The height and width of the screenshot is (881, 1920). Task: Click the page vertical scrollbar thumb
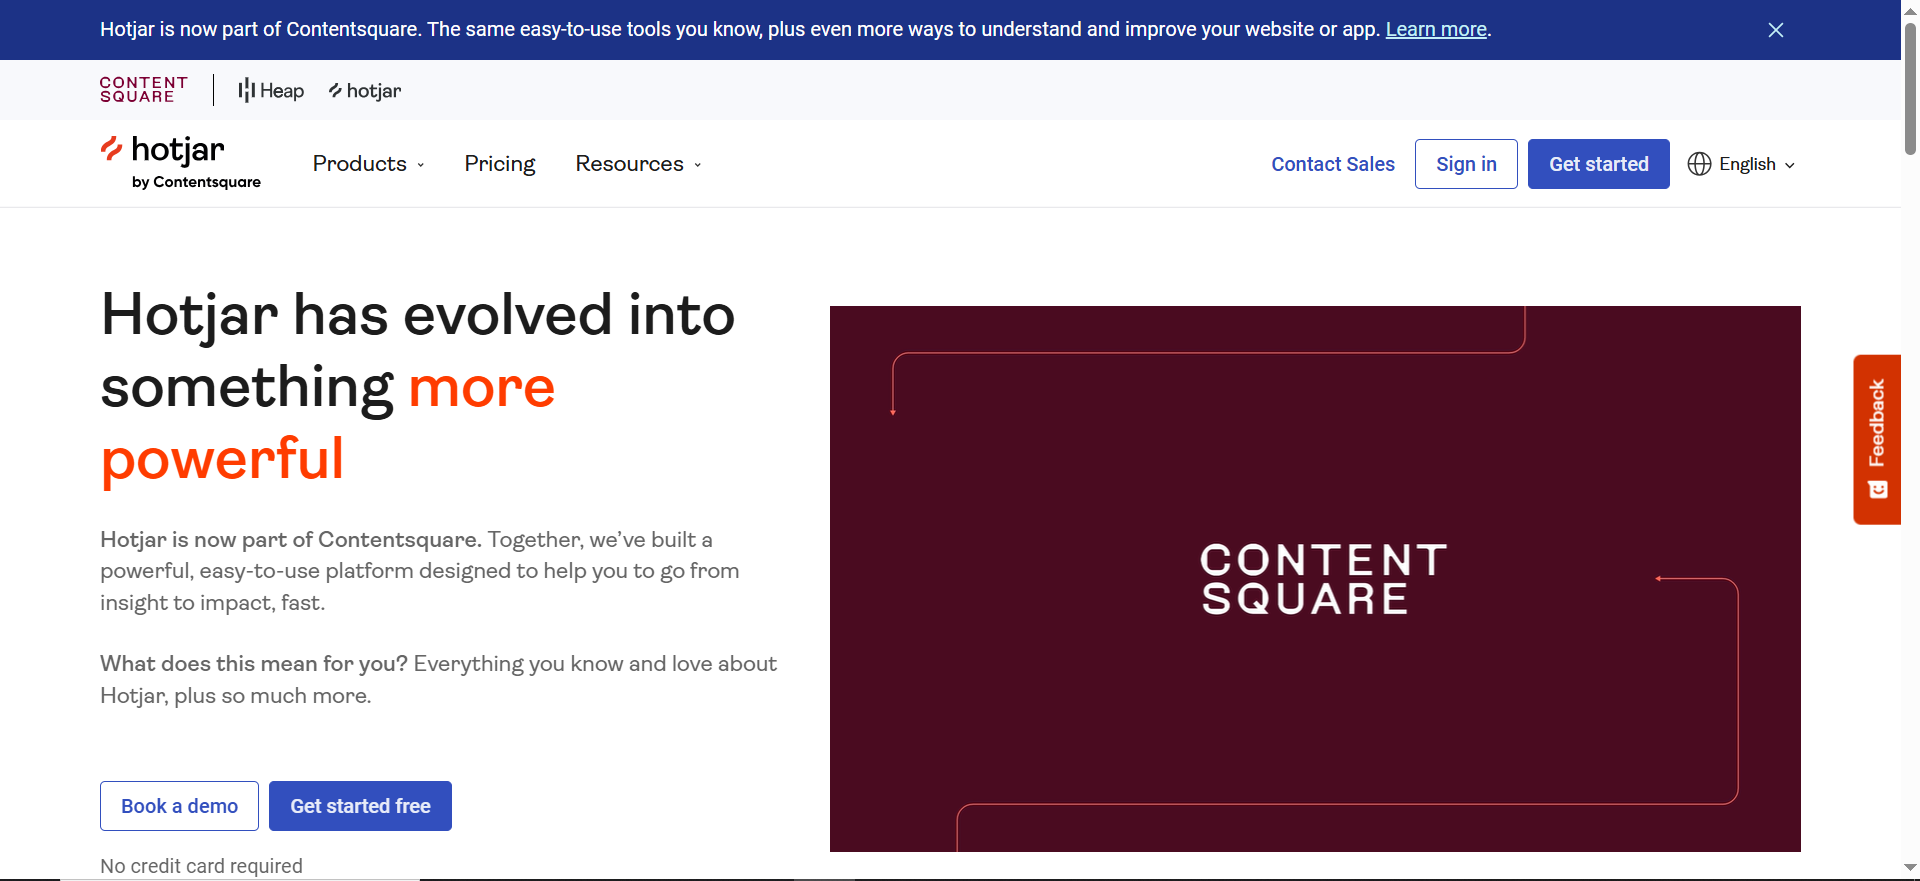click(x=1910, y=90)
